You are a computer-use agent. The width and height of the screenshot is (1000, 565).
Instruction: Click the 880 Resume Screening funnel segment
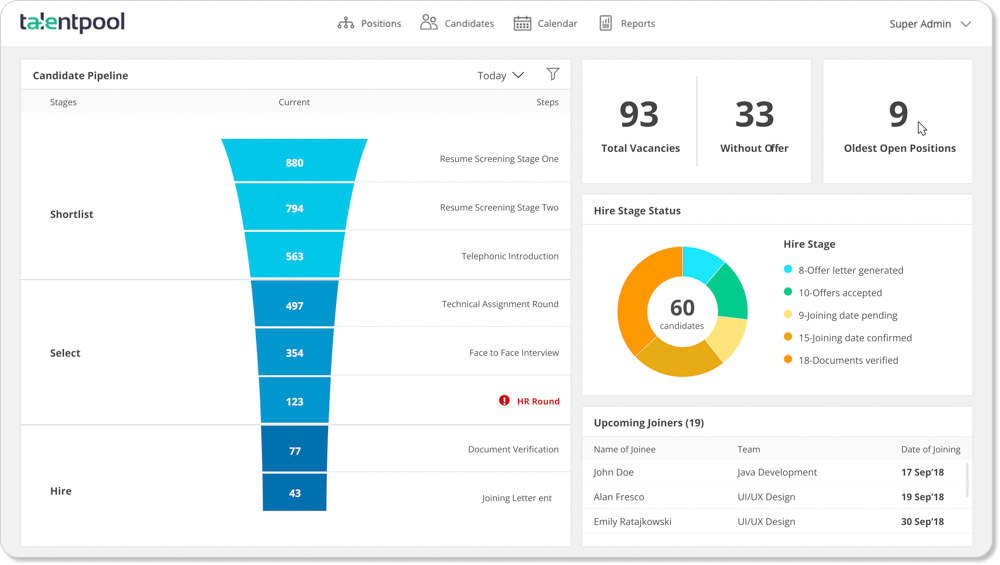[x=294, y=161]
